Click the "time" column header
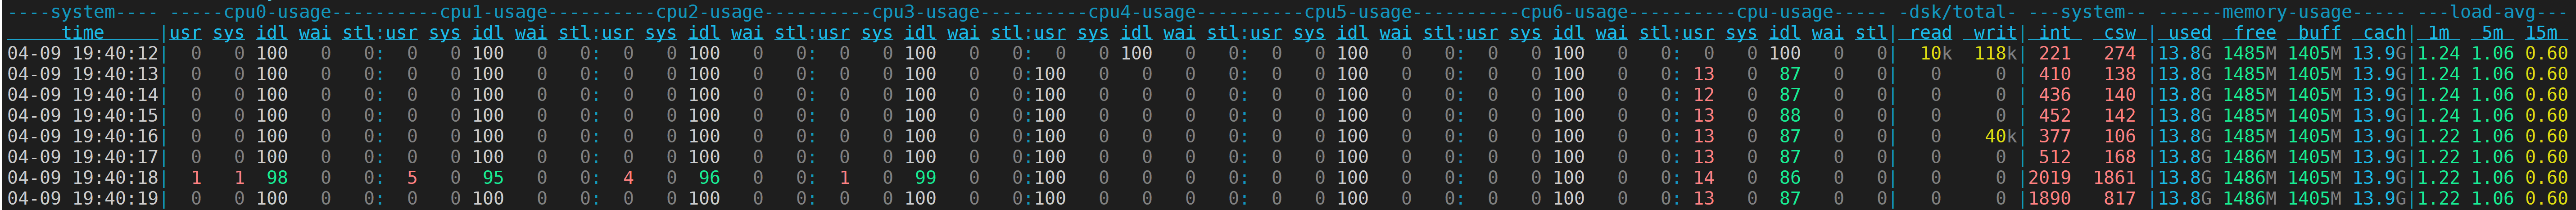Viewport: 2576px width, 210px height. (83, 33)
